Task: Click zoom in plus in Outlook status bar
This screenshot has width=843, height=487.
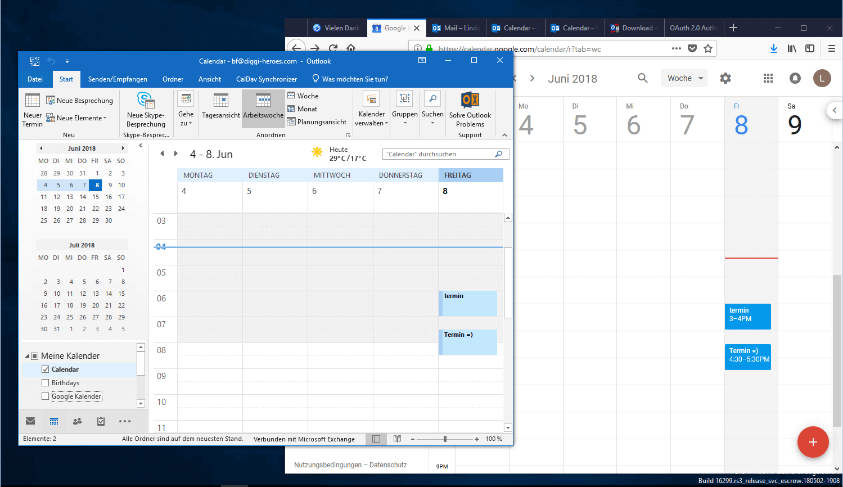Action: tap(476, 439)
